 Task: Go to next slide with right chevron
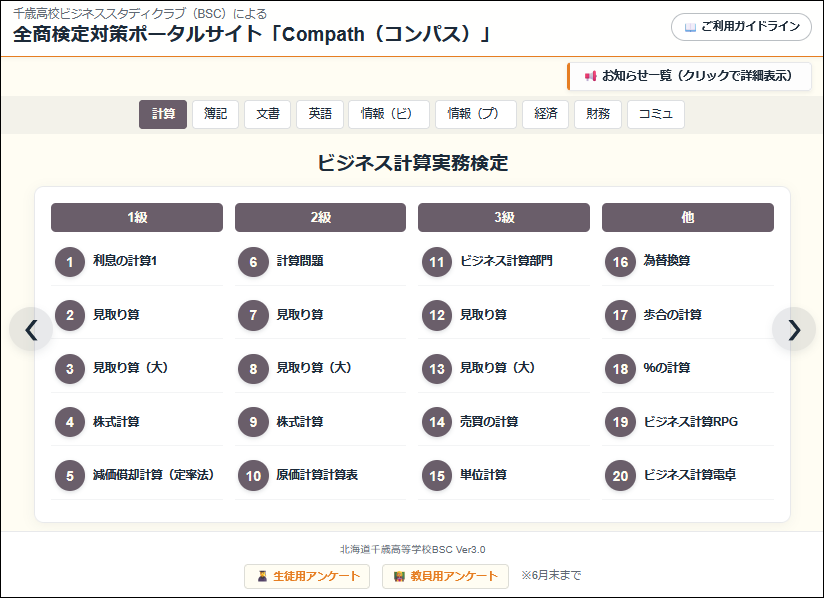[794, 329]
